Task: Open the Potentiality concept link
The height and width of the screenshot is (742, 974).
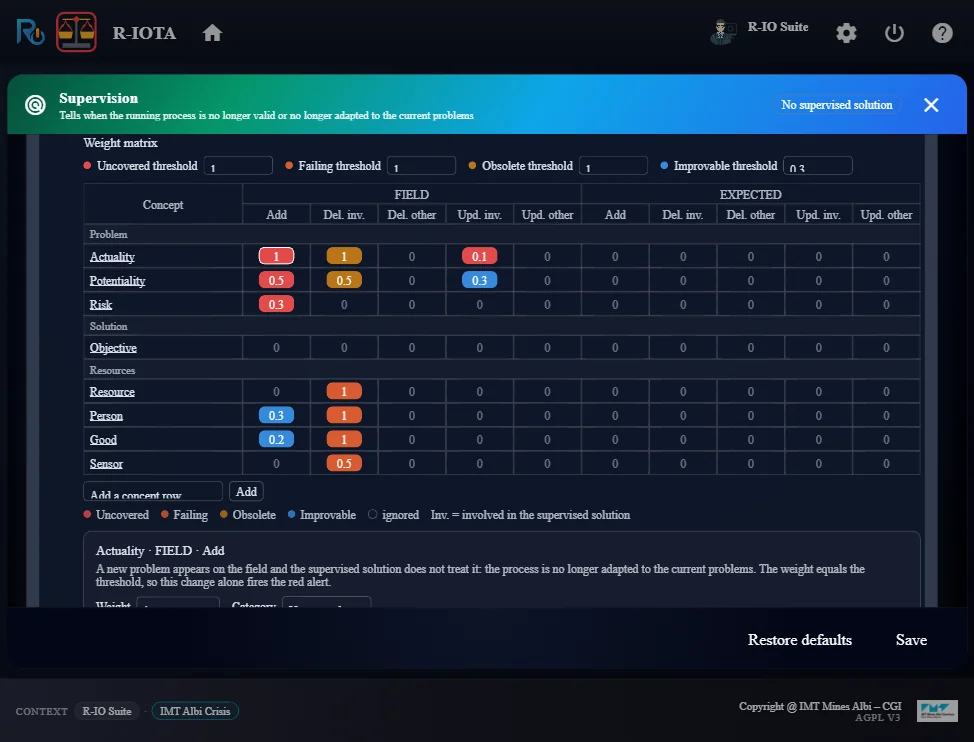Action: [117, 281]
